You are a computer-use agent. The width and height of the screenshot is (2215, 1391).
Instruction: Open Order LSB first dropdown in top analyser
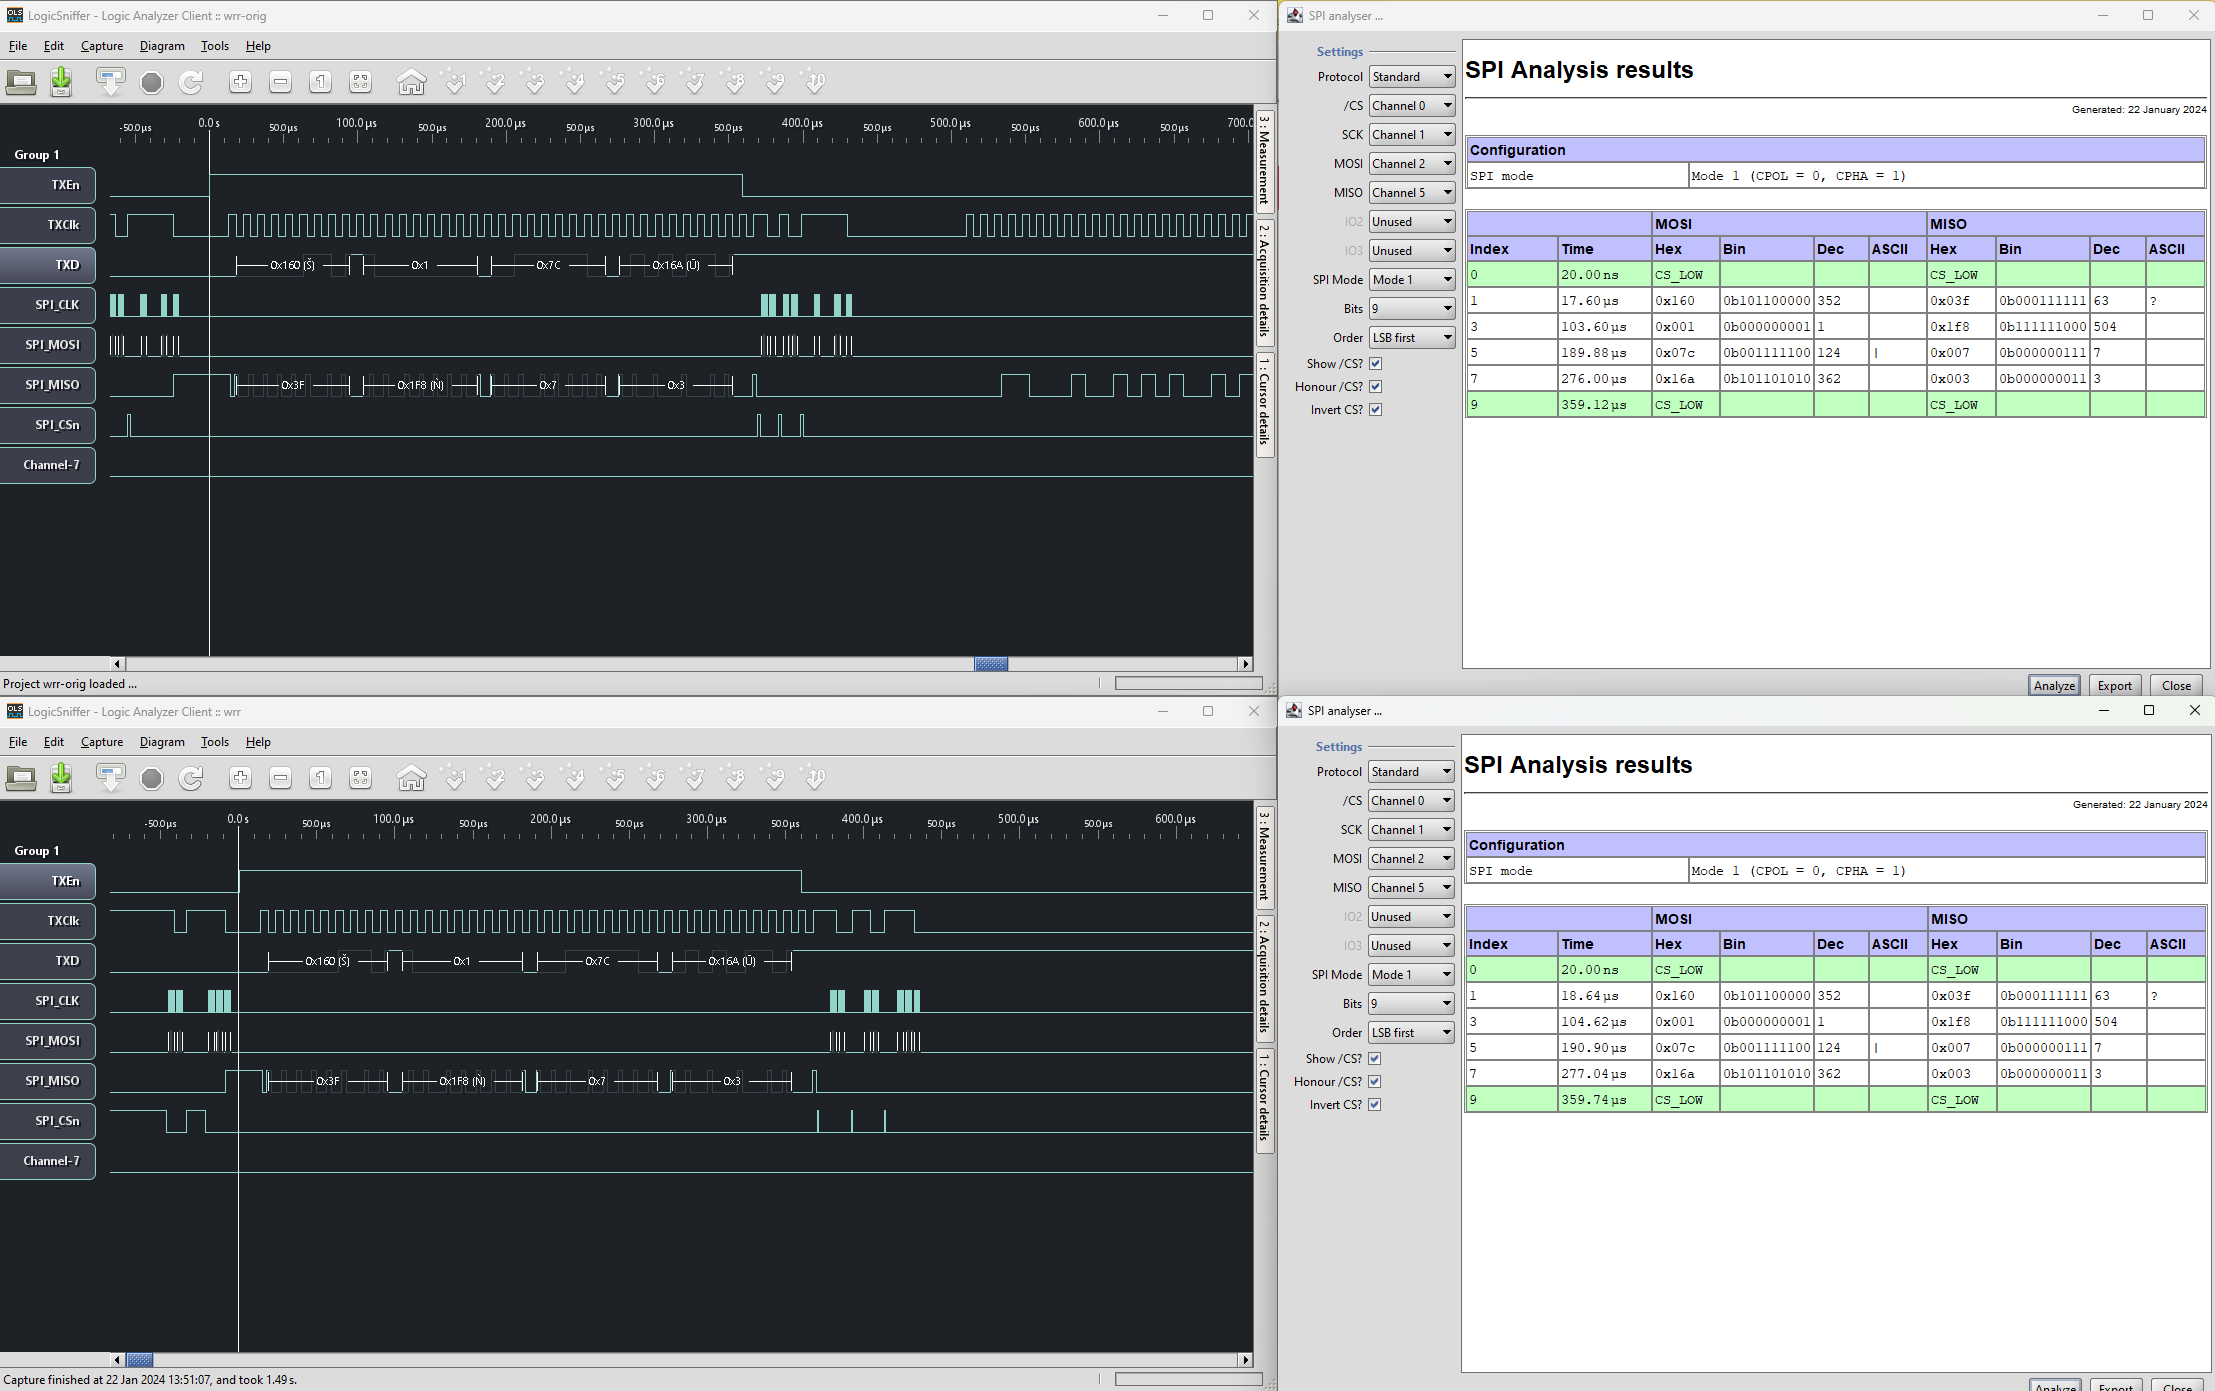pyautogui.click(x=1412, y=338)
